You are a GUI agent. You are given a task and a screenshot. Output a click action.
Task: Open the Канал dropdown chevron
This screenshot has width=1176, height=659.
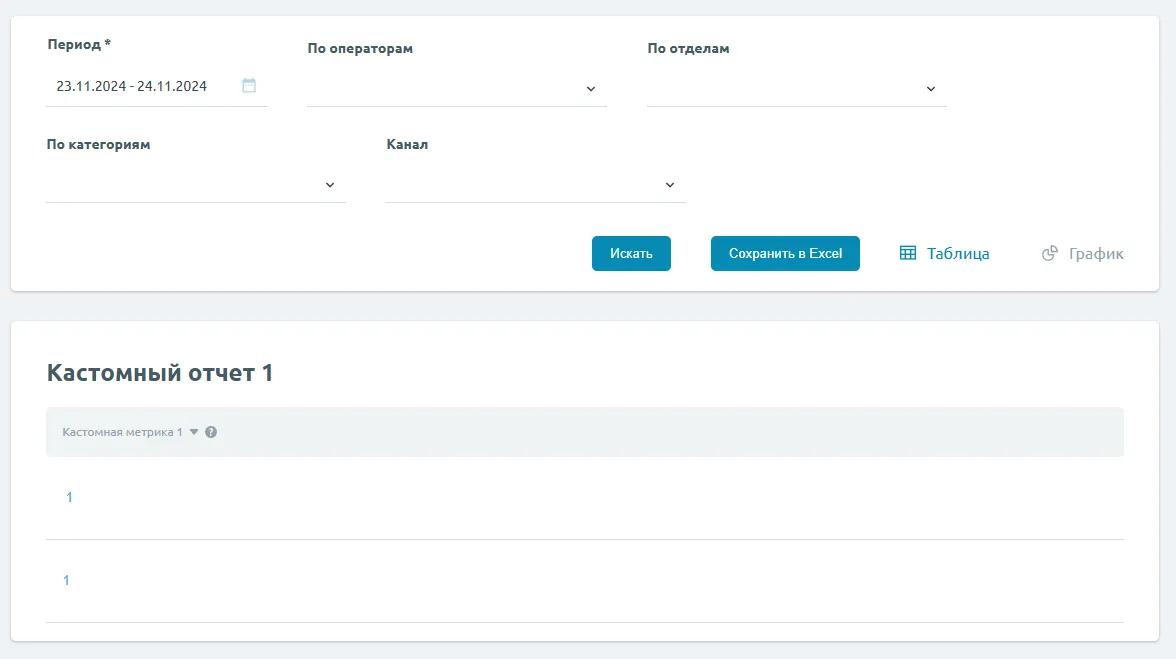[670, 185]
